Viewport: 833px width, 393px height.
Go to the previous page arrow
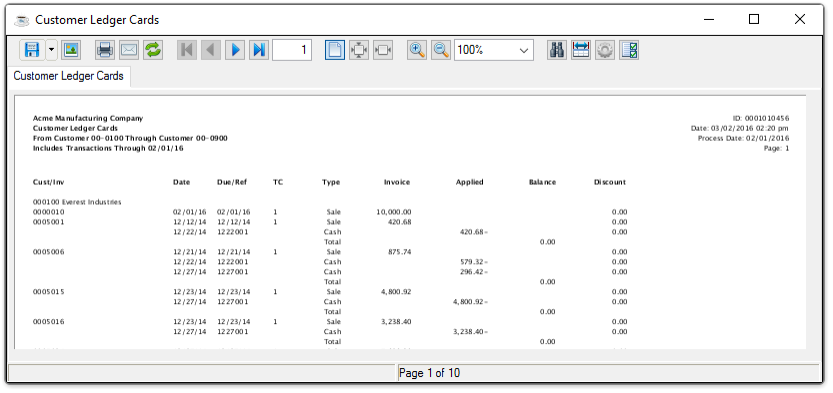click(210, 50)
